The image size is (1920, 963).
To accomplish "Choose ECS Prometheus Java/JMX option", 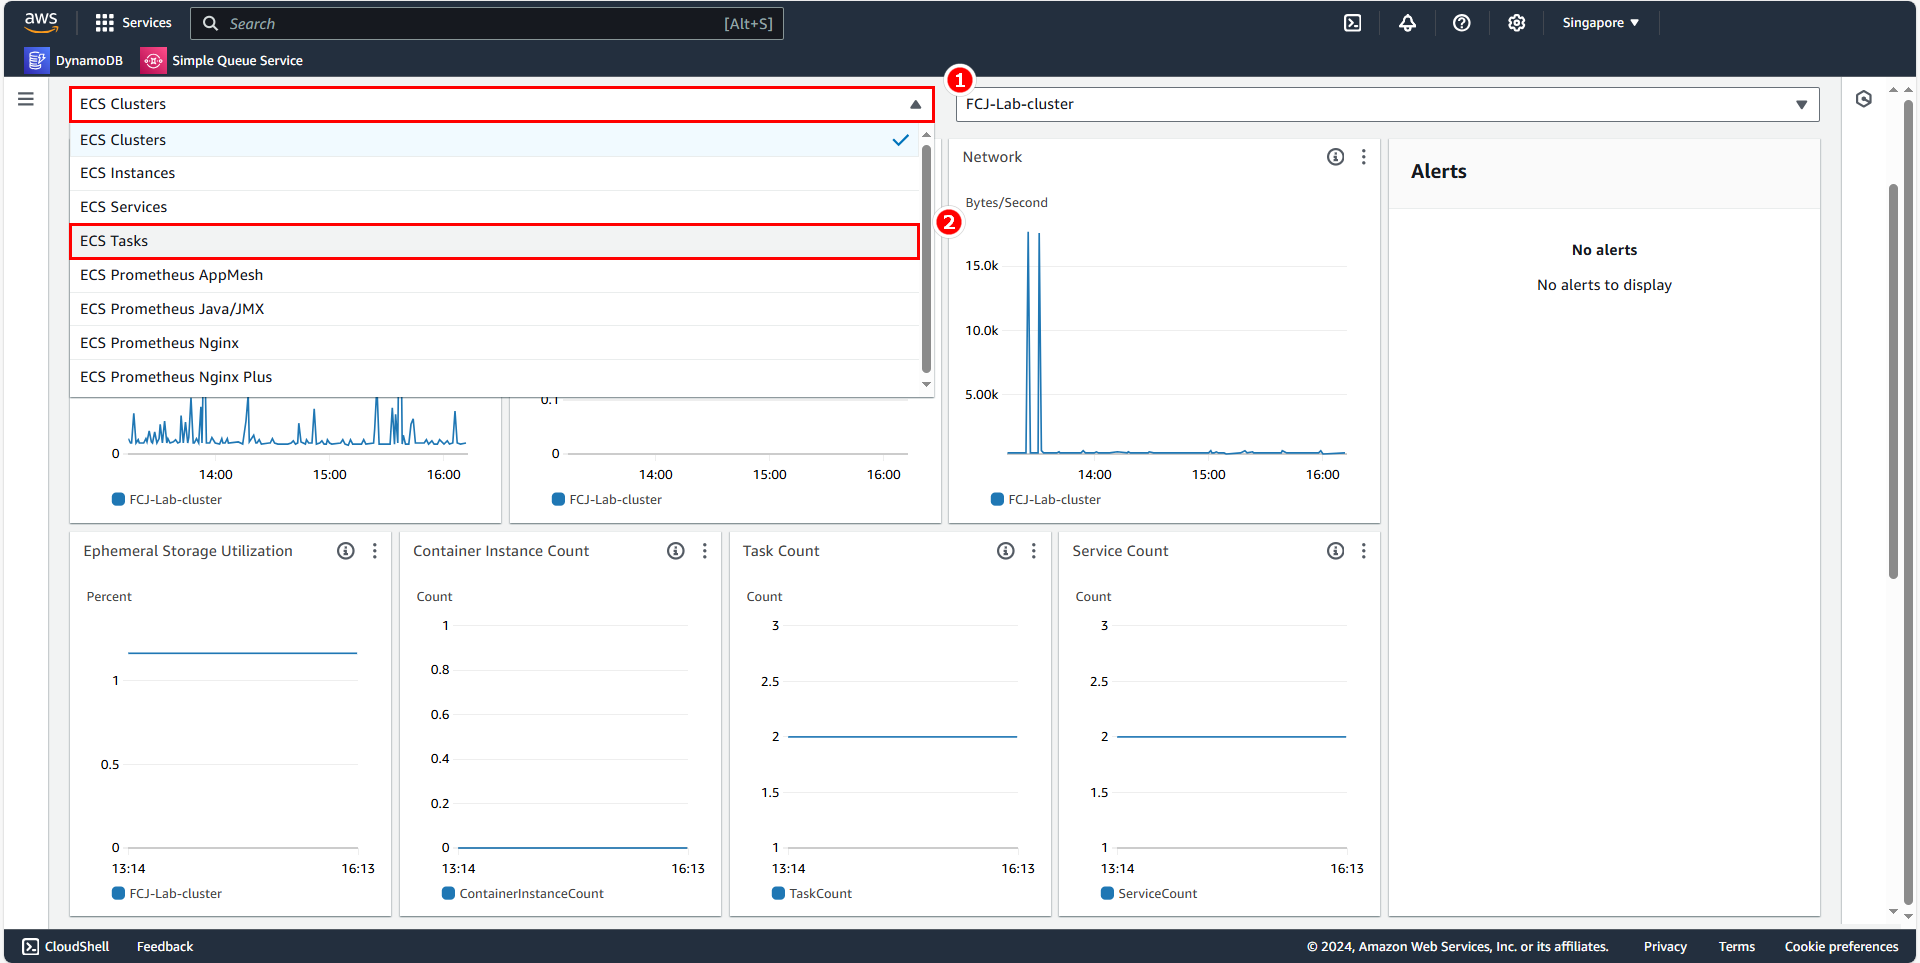I will pos(495,309).
